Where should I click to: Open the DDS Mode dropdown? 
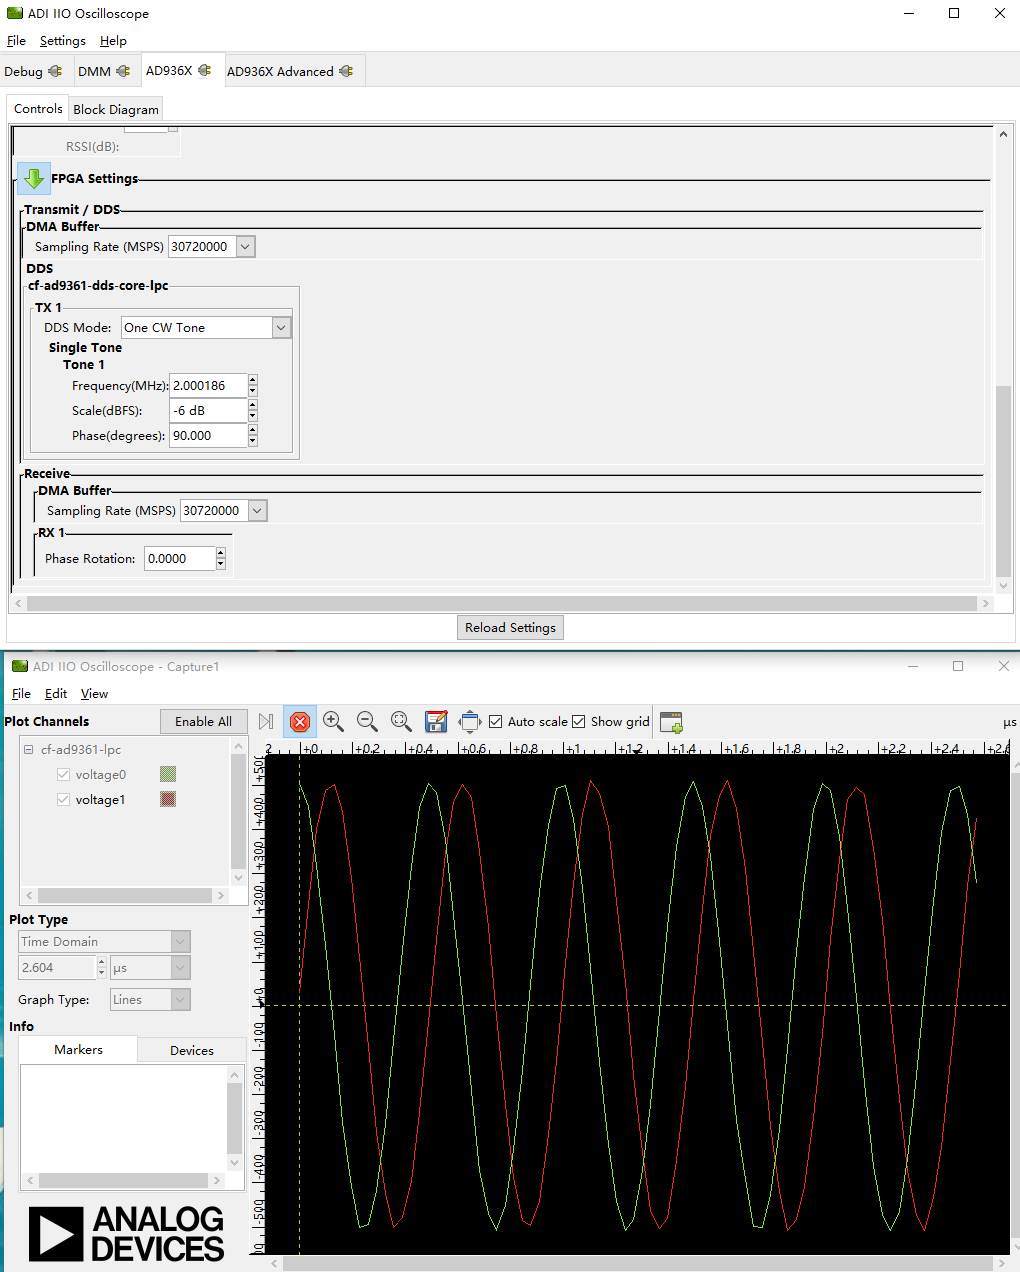[x=281, y=328]
